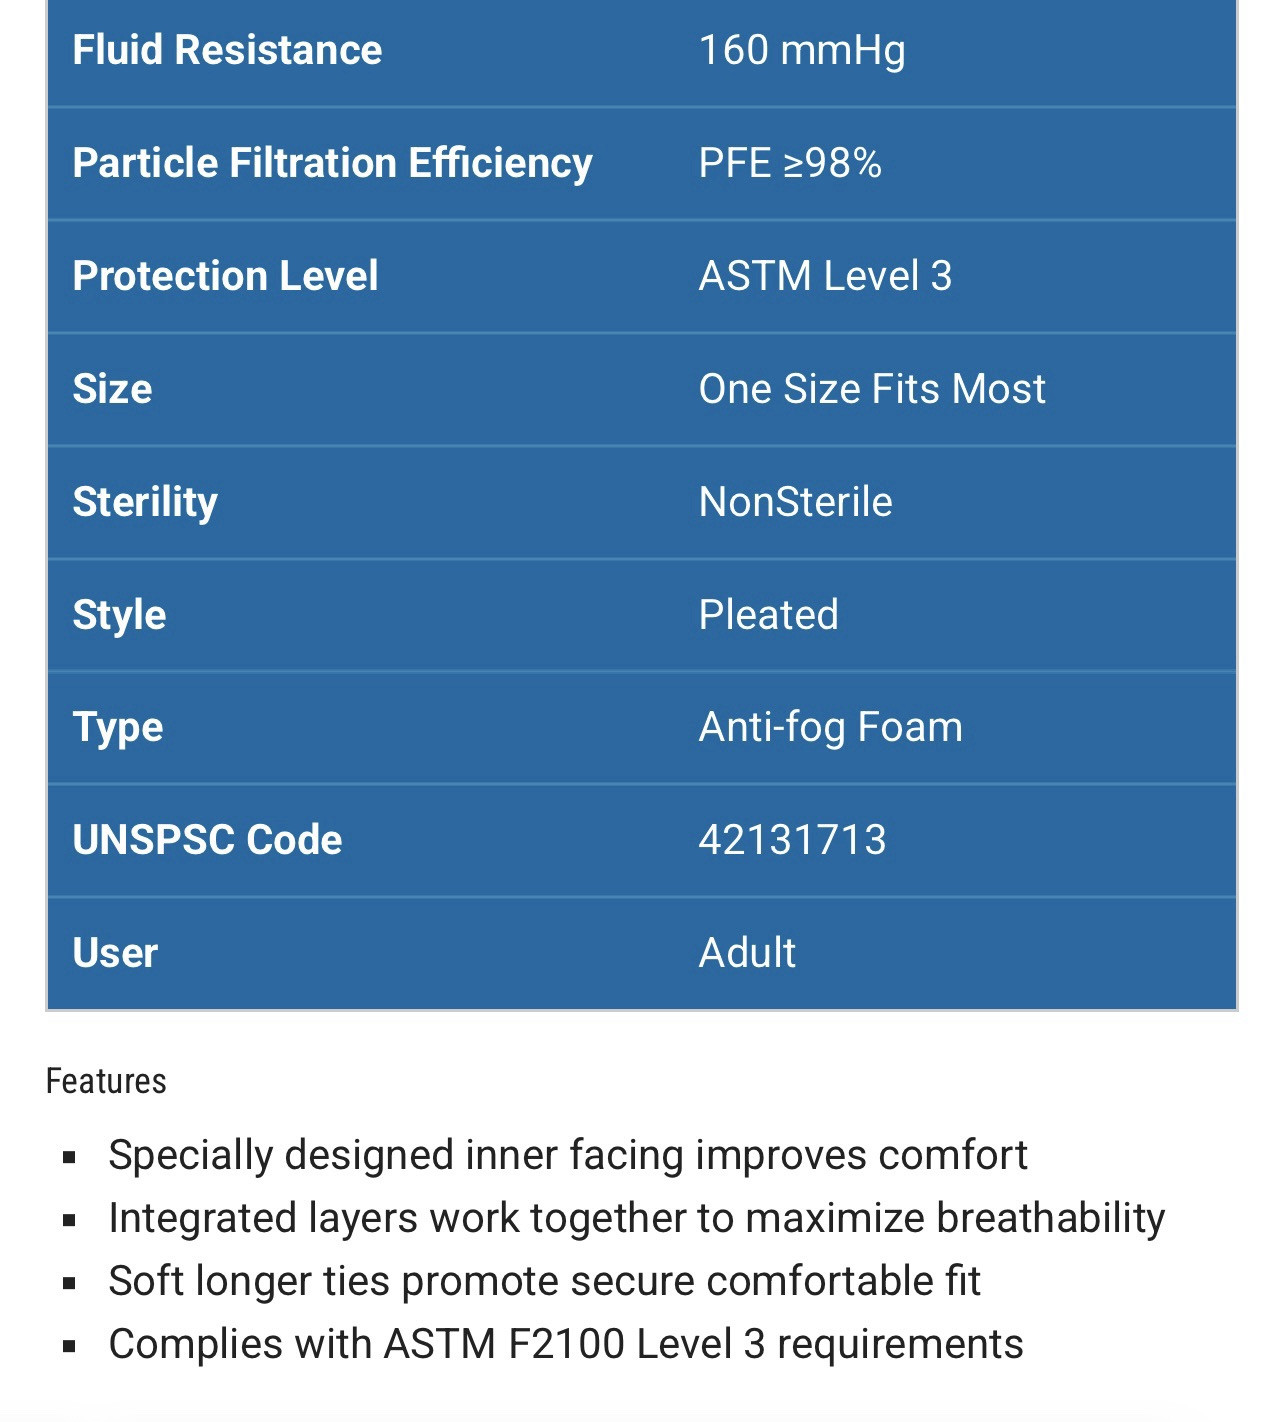
Task: Select the Size row label
Action: (112, 389)
